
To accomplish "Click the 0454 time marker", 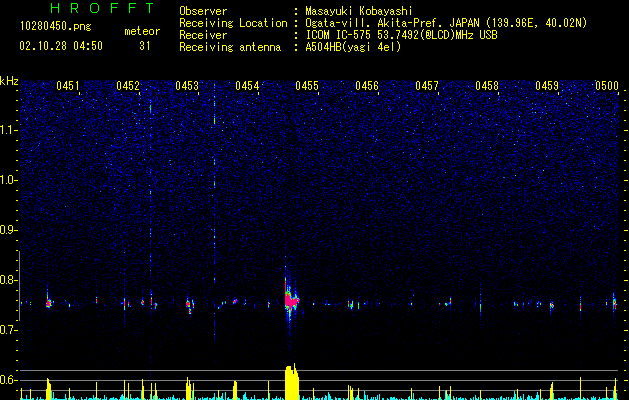I will point(247,85).
